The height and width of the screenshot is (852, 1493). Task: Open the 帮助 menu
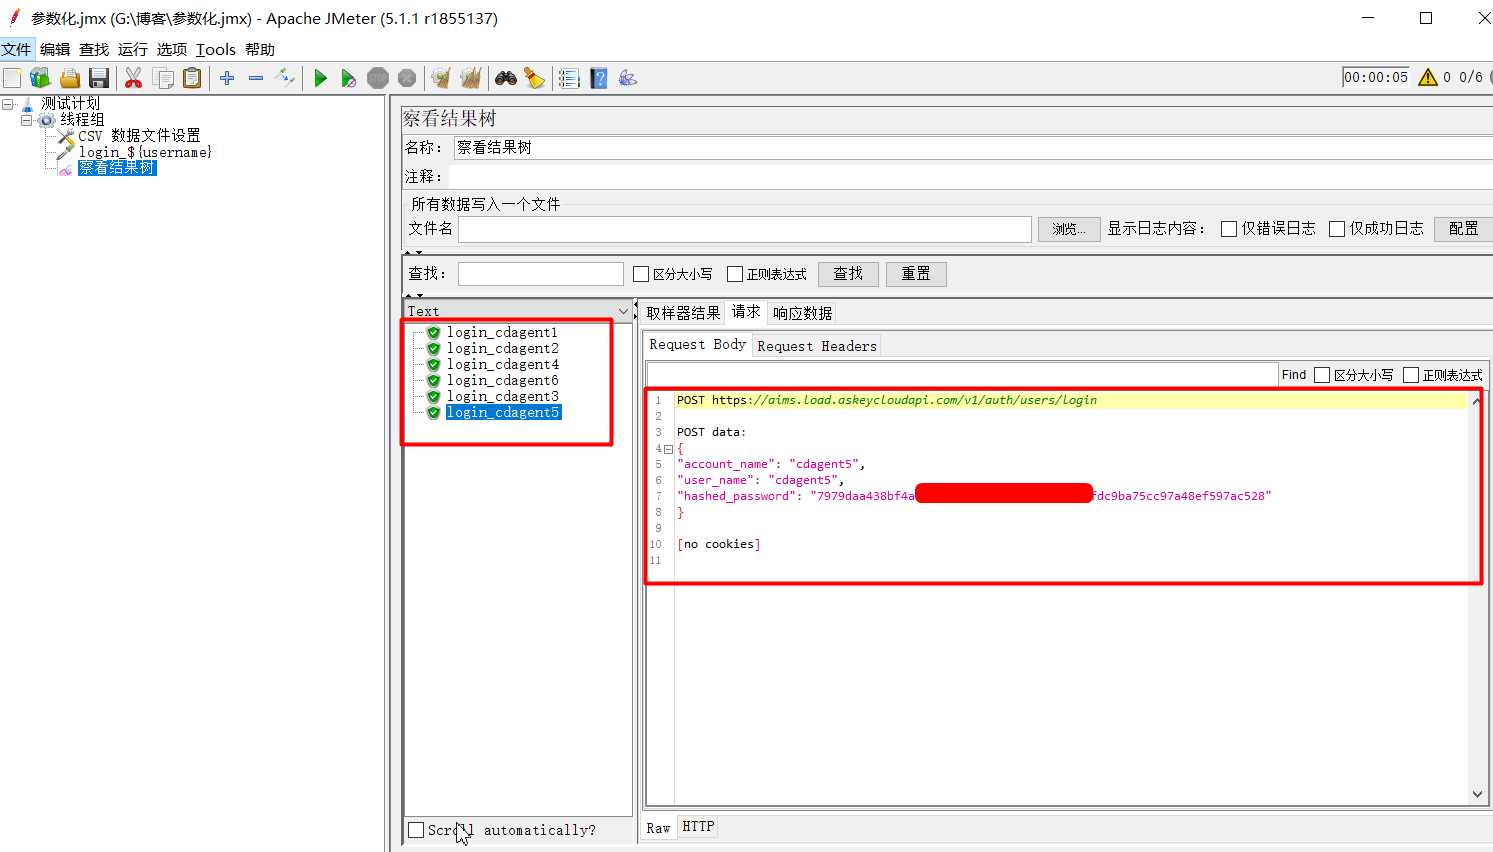click(x=260, y=49)
